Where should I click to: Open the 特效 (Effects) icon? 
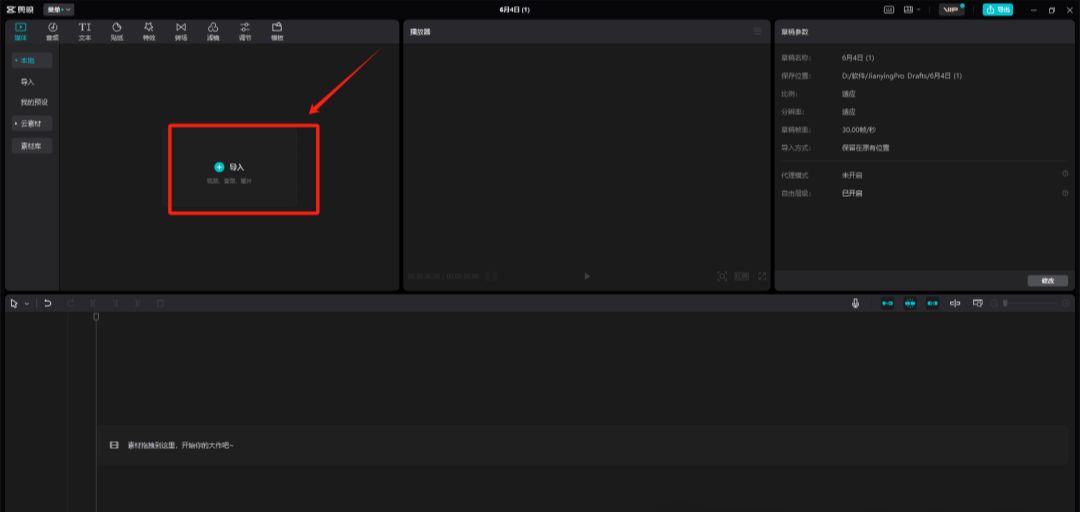149,31
